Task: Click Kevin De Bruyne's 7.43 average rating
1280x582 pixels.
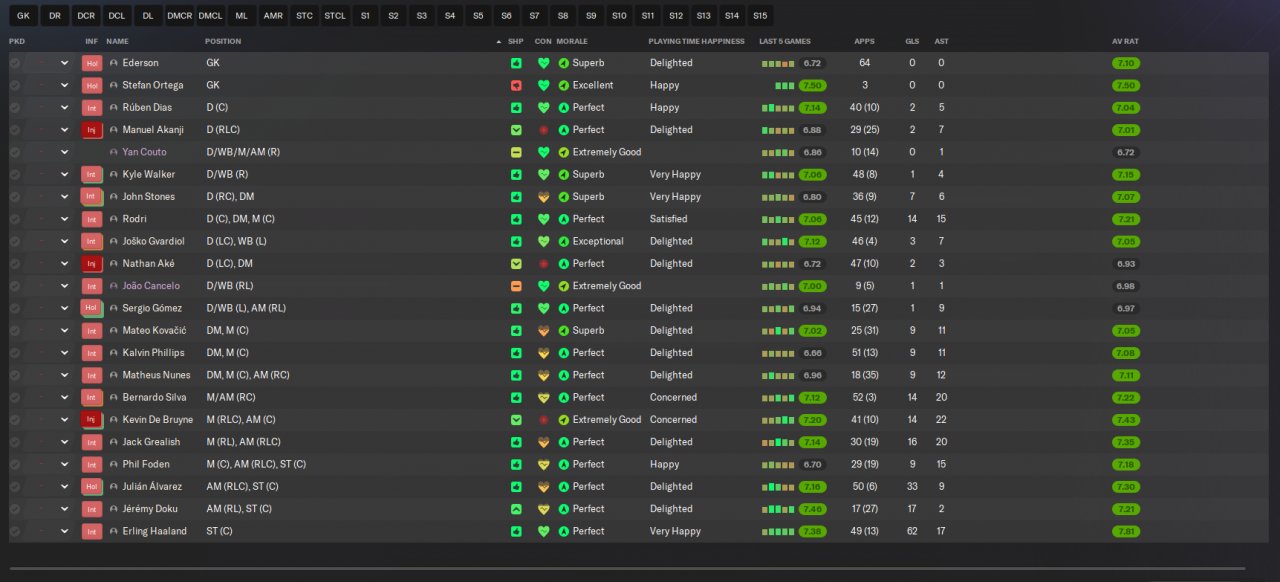Action: tap(1126, 420)
